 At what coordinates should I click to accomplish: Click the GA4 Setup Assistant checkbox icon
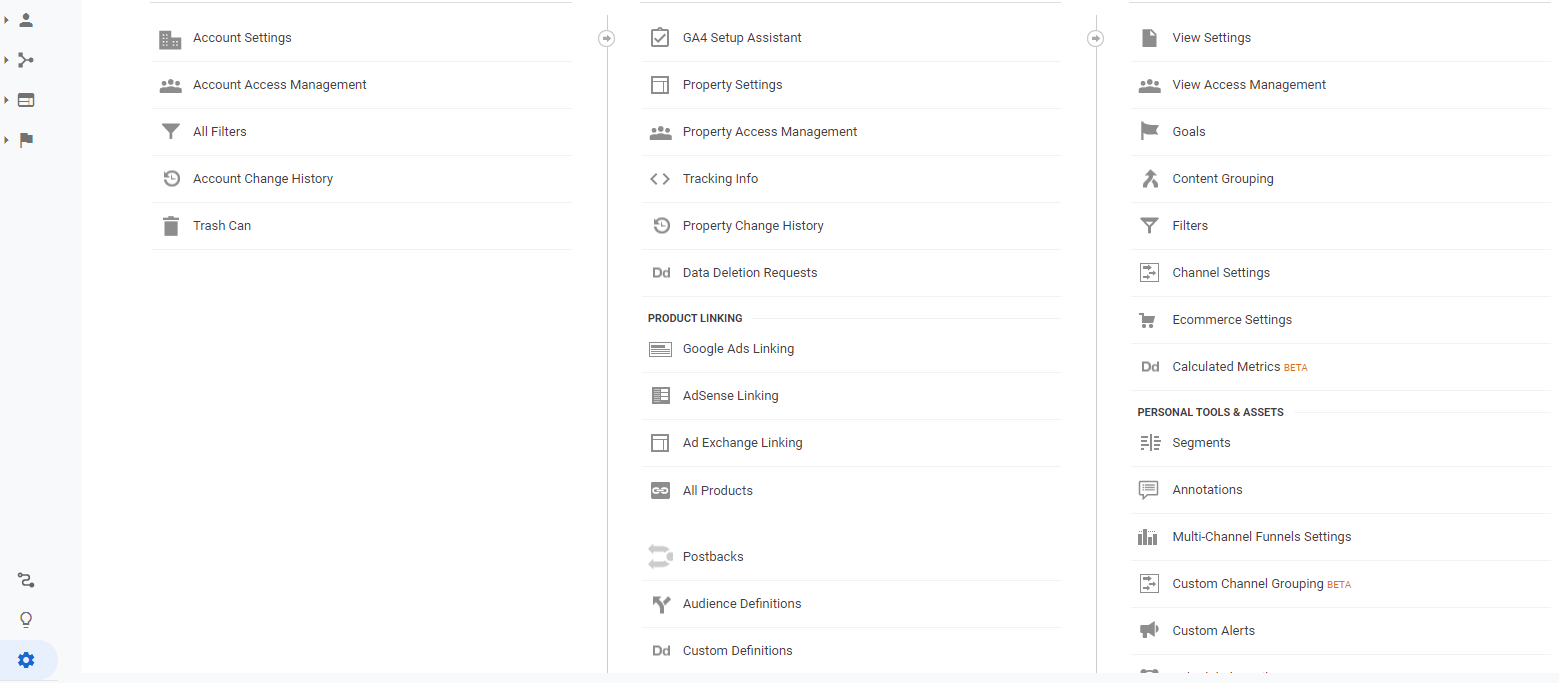[x=660, y=38]
